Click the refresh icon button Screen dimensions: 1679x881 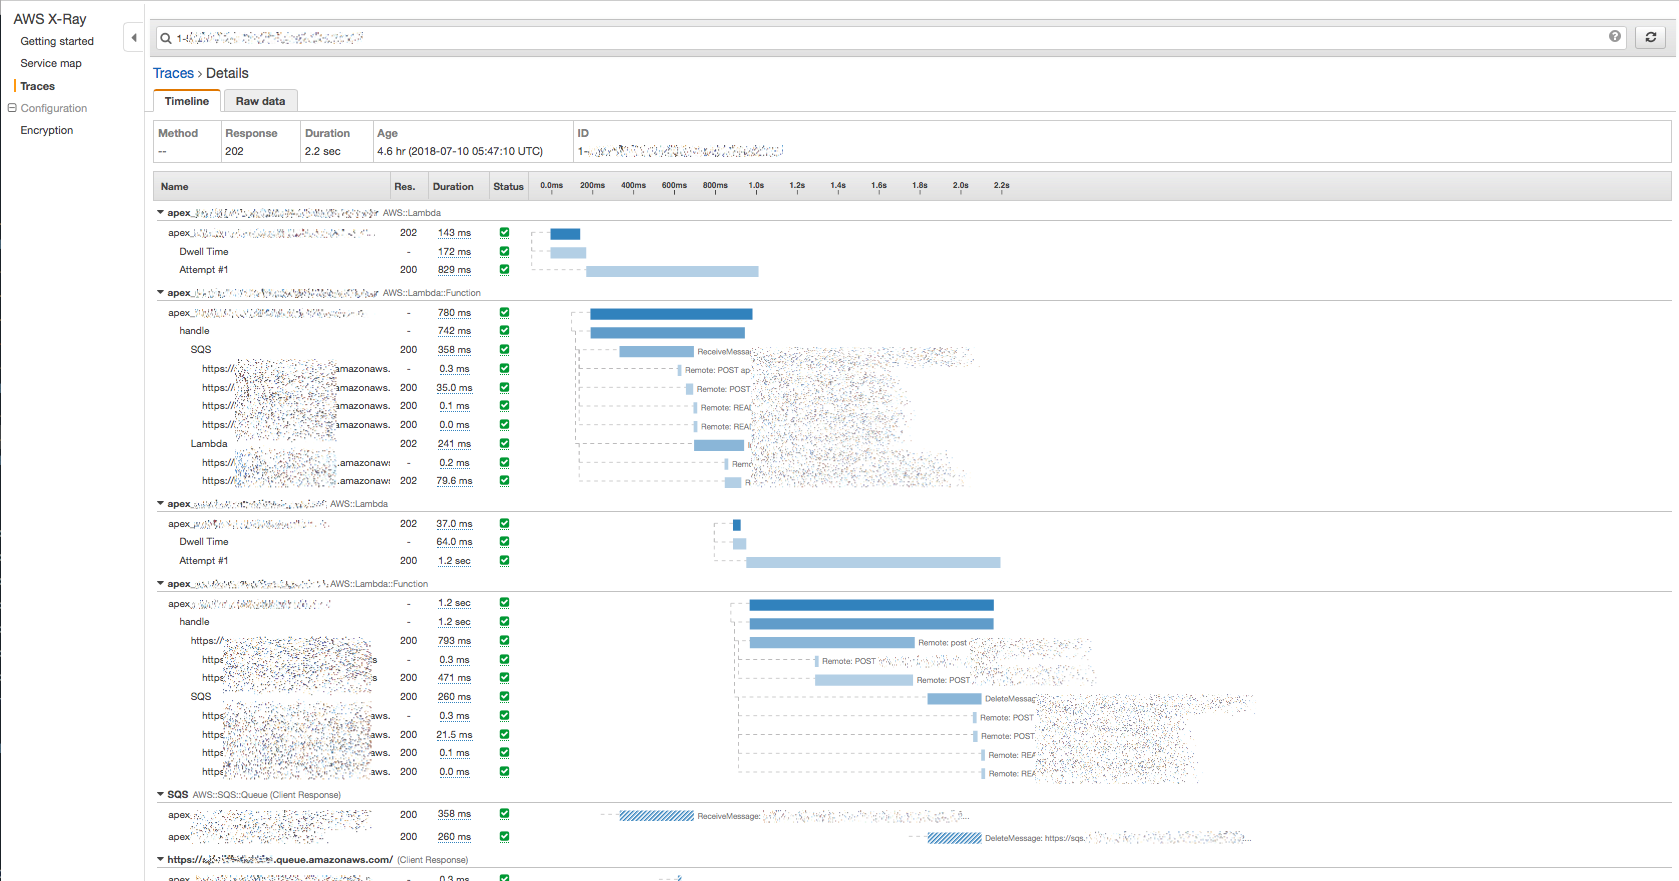[1650, 37]
